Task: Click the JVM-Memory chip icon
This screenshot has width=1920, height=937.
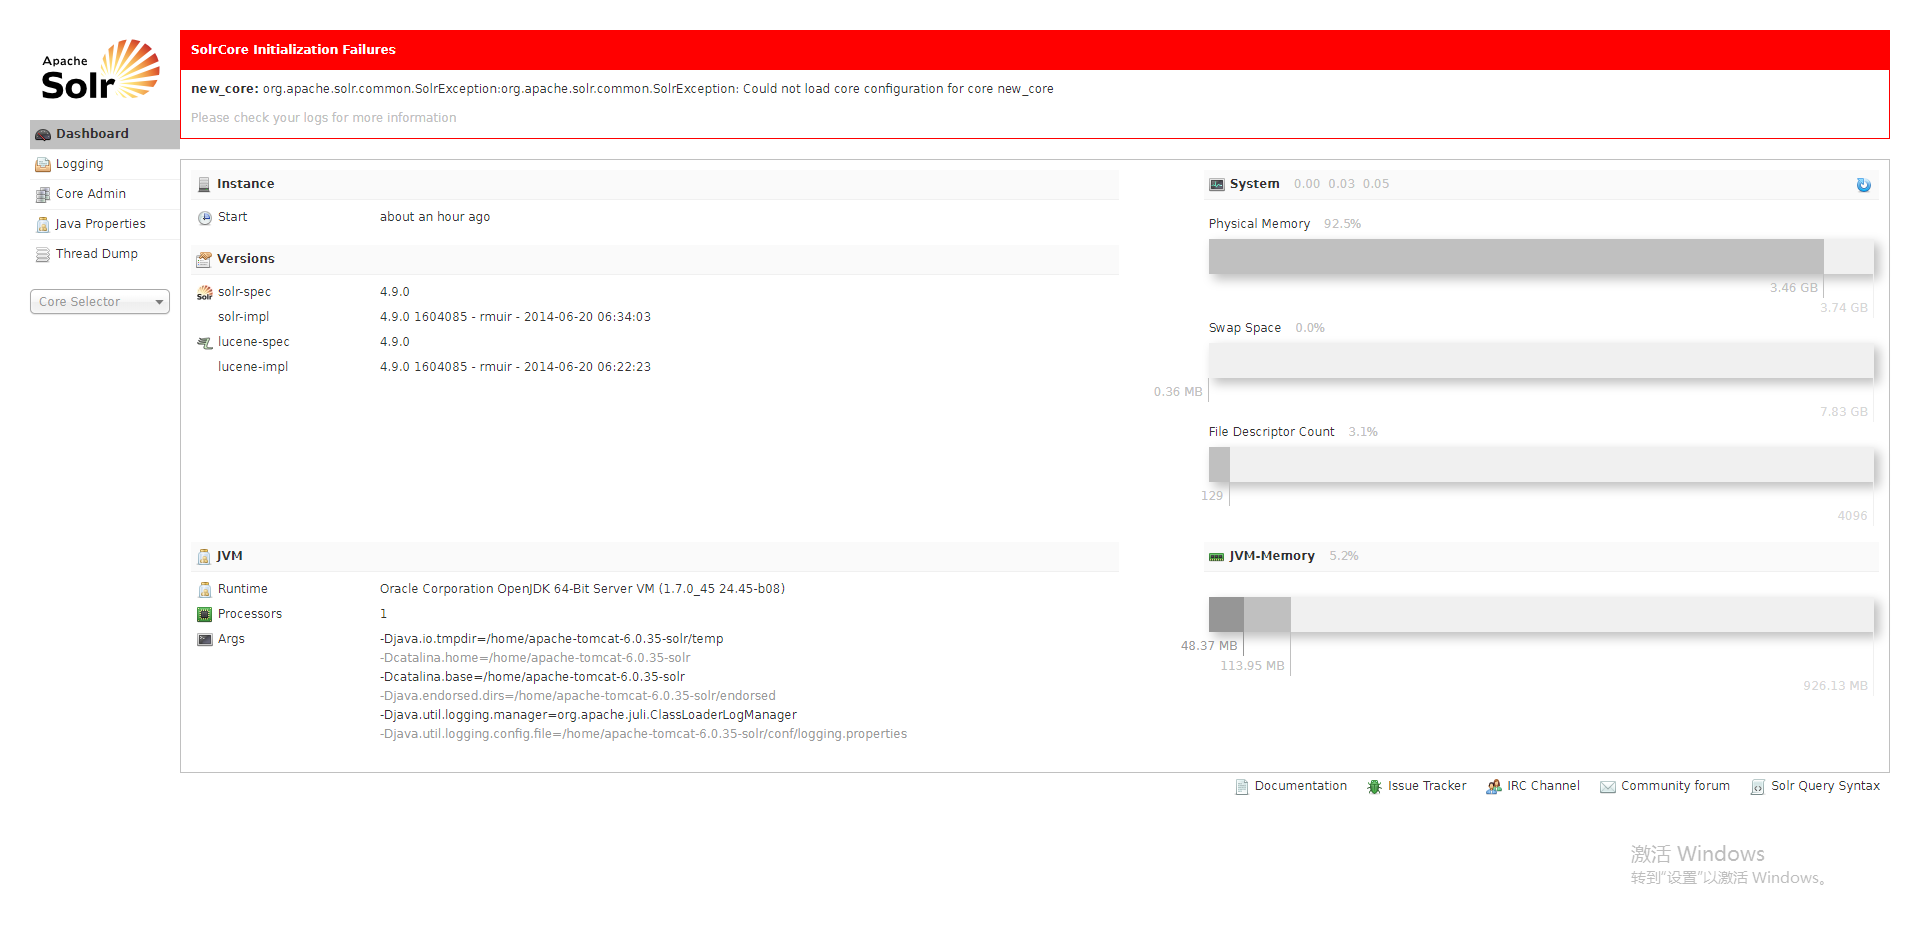Action: (x=1217, y=557)
